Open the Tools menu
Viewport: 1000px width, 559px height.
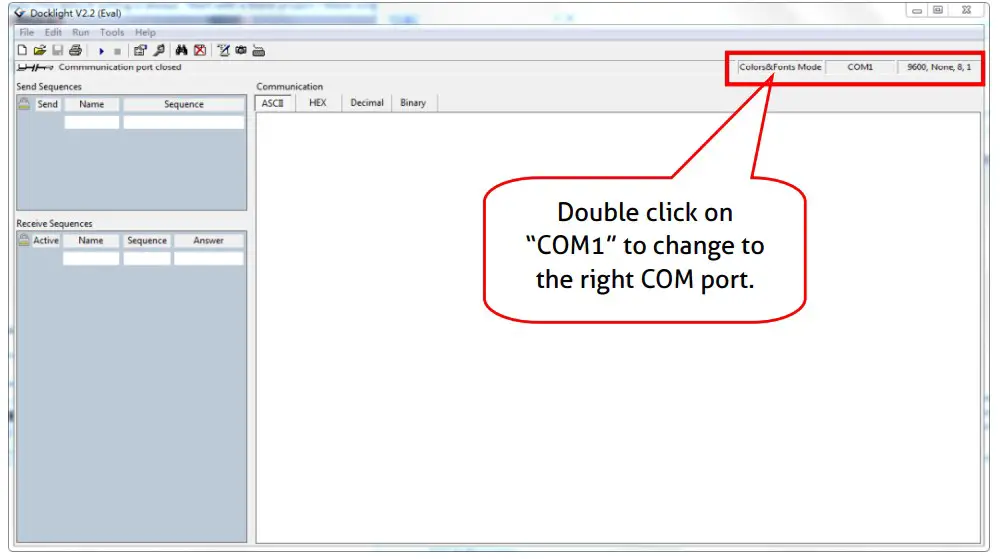point(112,33)
